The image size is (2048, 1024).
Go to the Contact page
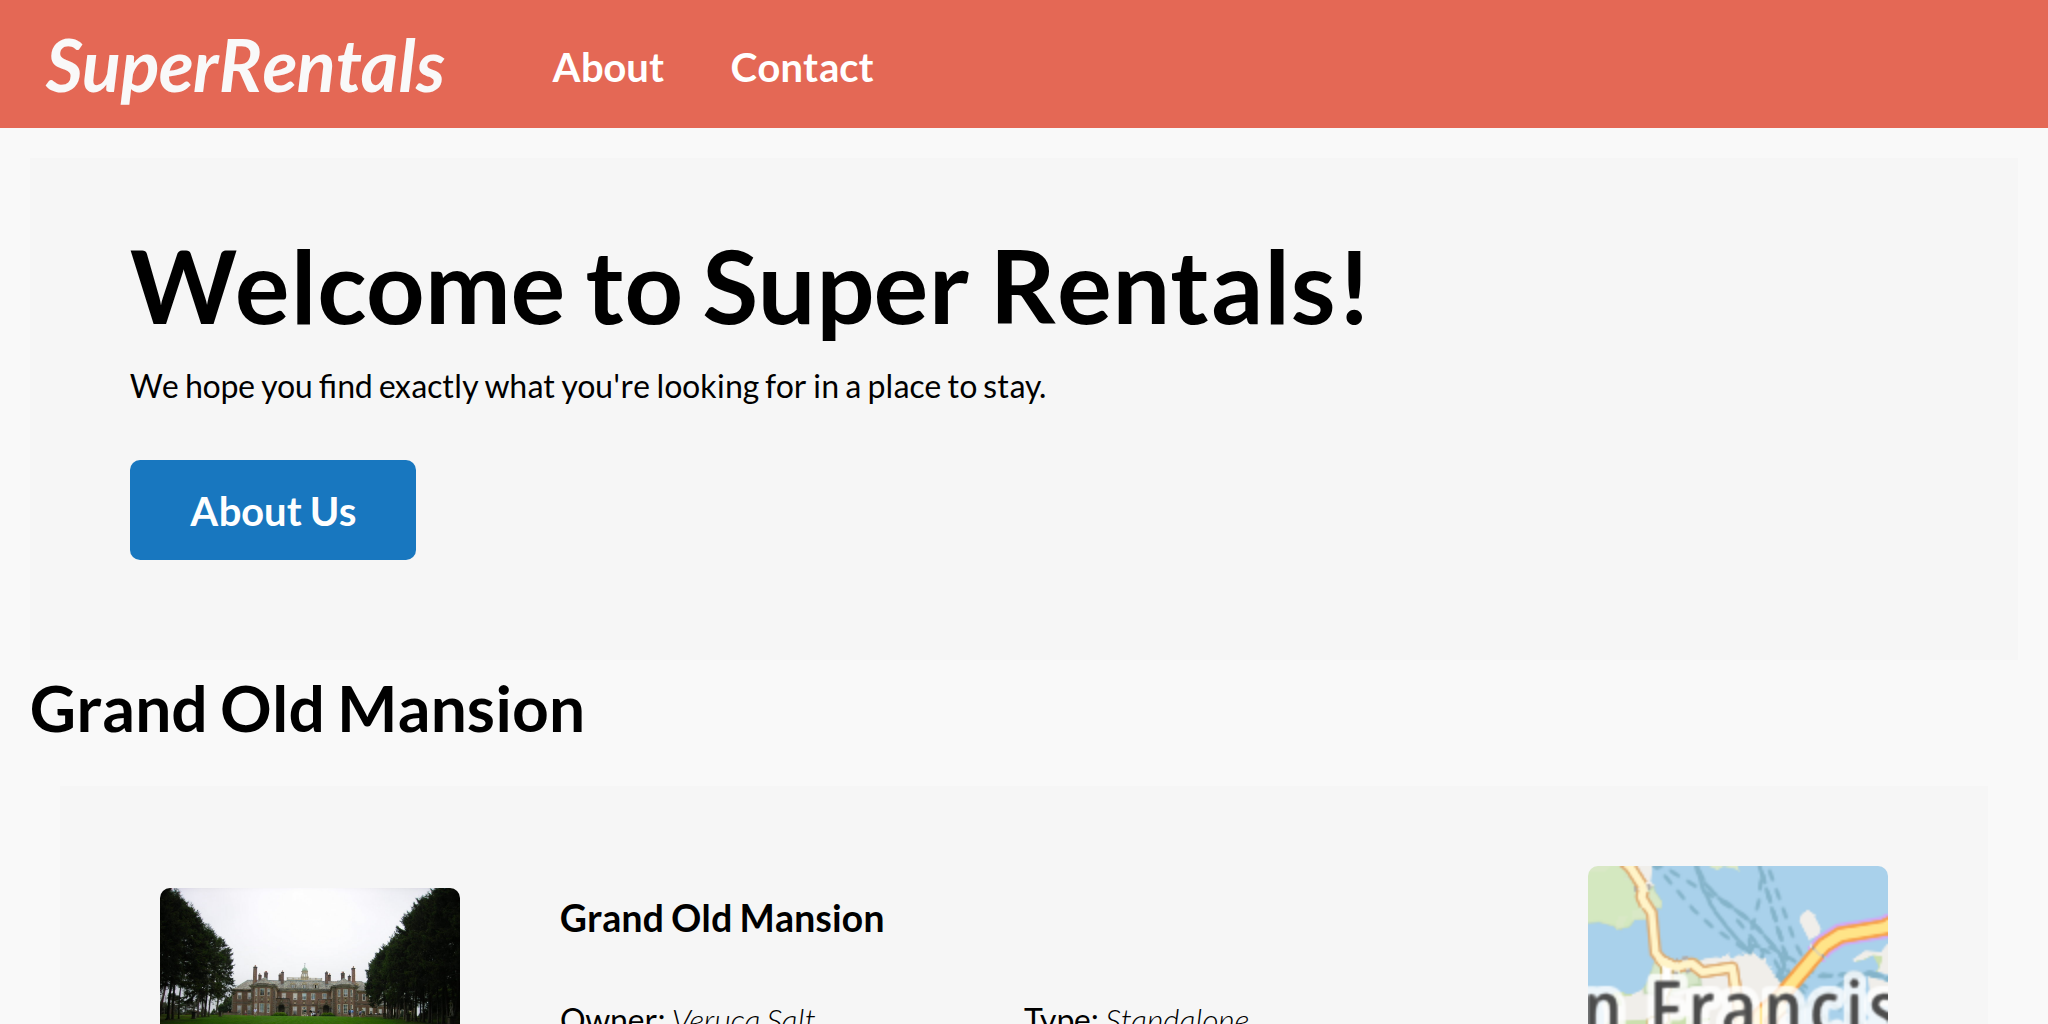pyautogui.click(x=801, y=68)
